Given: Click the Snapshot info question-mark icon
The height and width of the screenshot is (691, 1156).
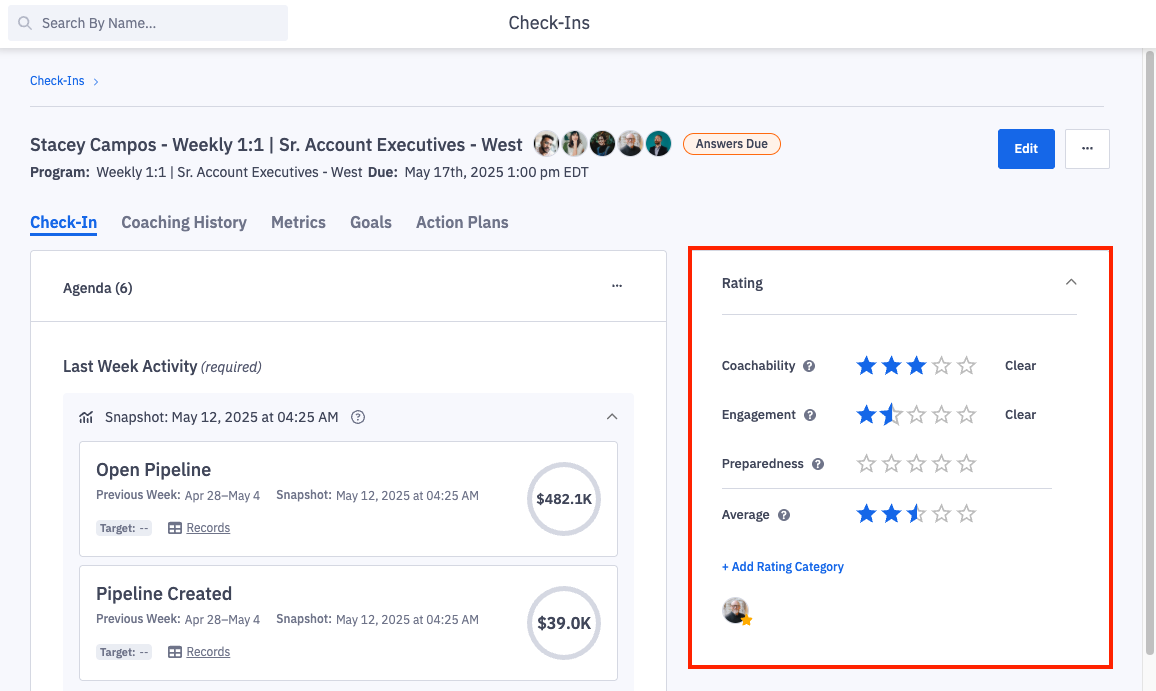Looking at the screenshot, I should point(358,417).
